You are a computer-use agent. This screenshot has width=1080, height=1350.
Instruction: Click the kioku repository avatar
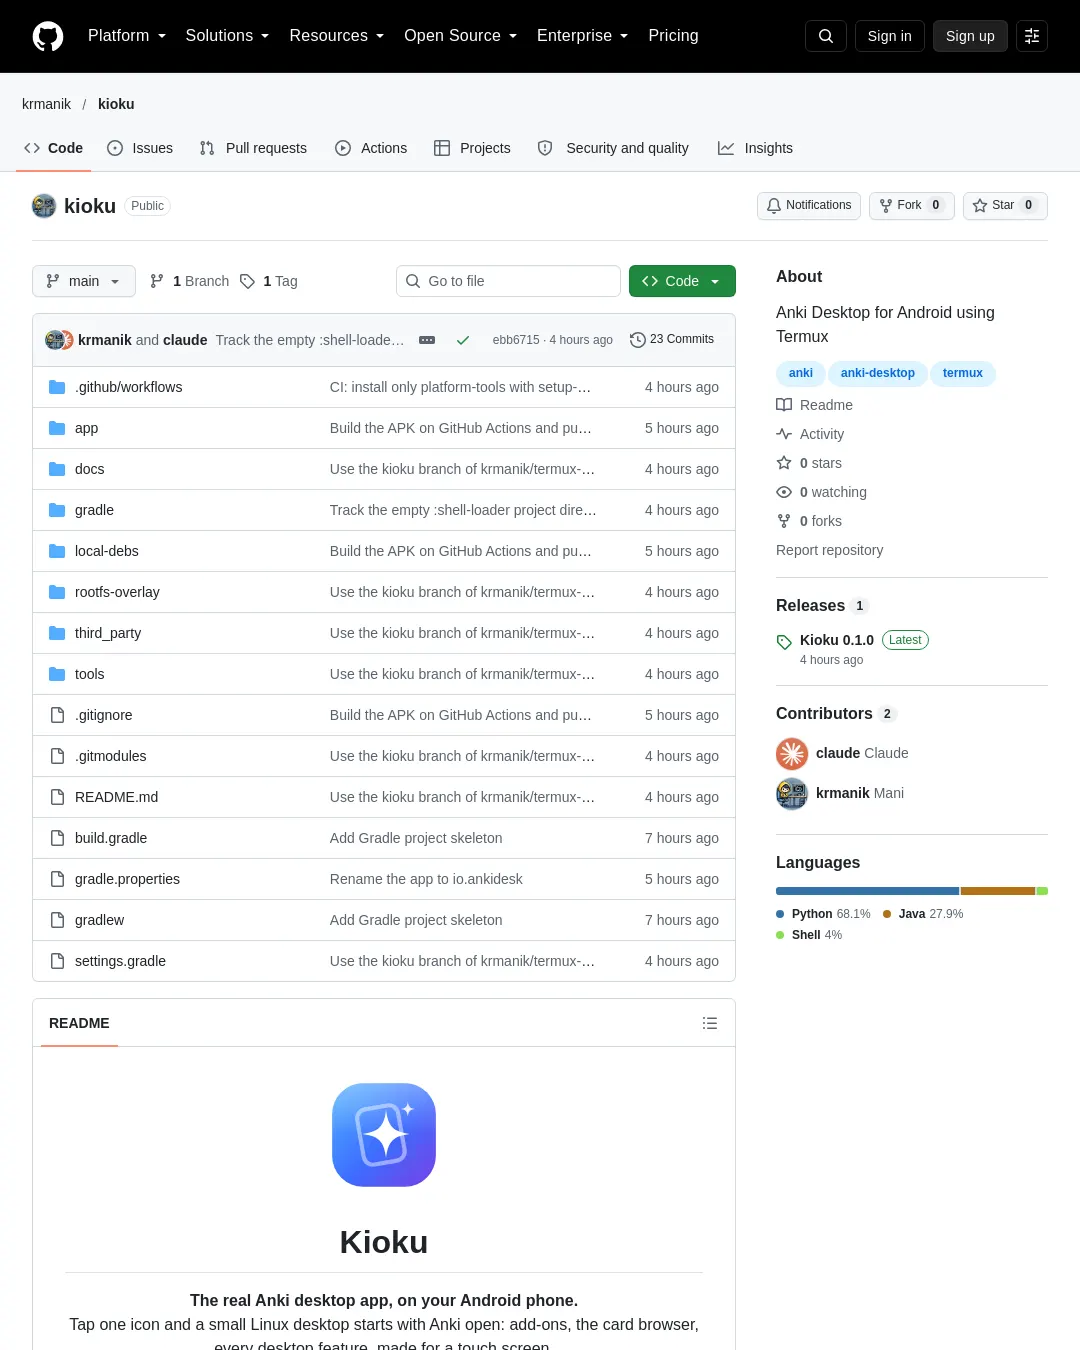pos(44,206)
